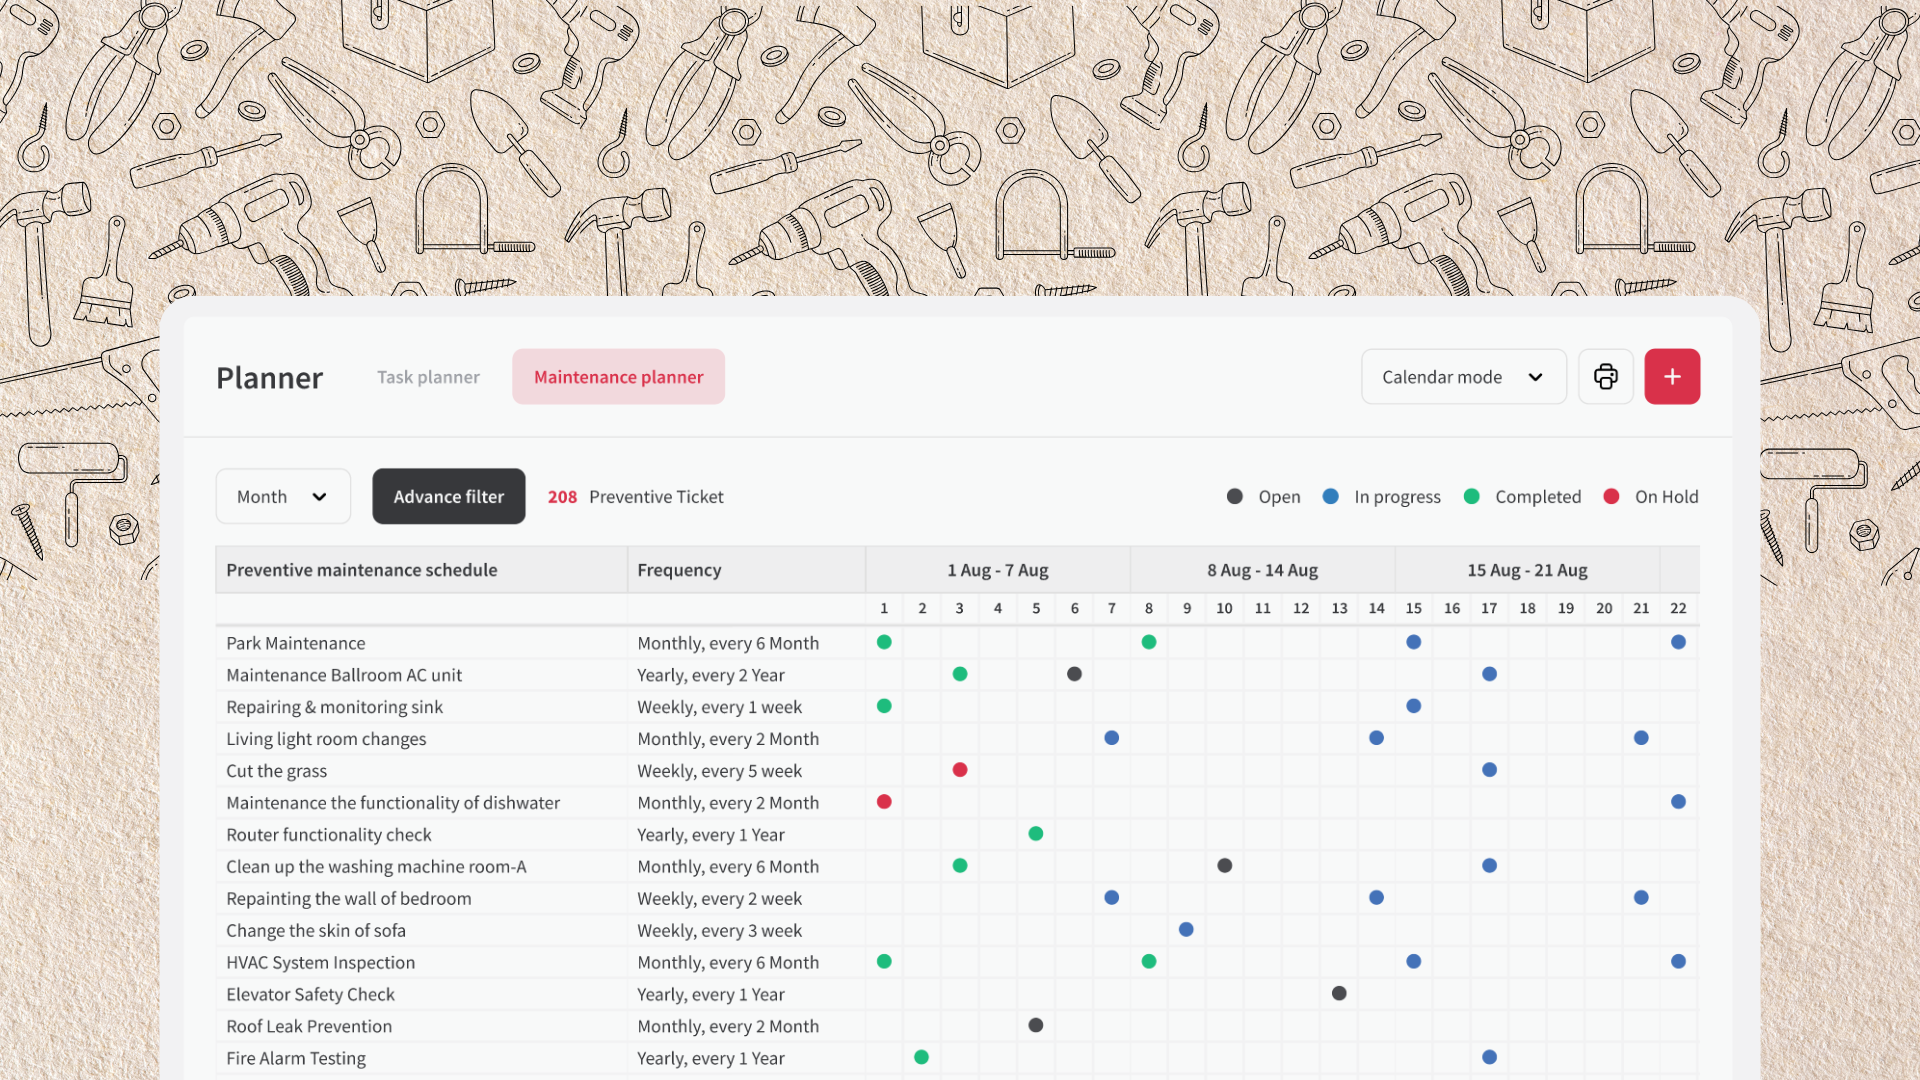Open Living light room ticket on day 7
This screenshot has height=1080, width=1920.
[x=1112, y=738]
